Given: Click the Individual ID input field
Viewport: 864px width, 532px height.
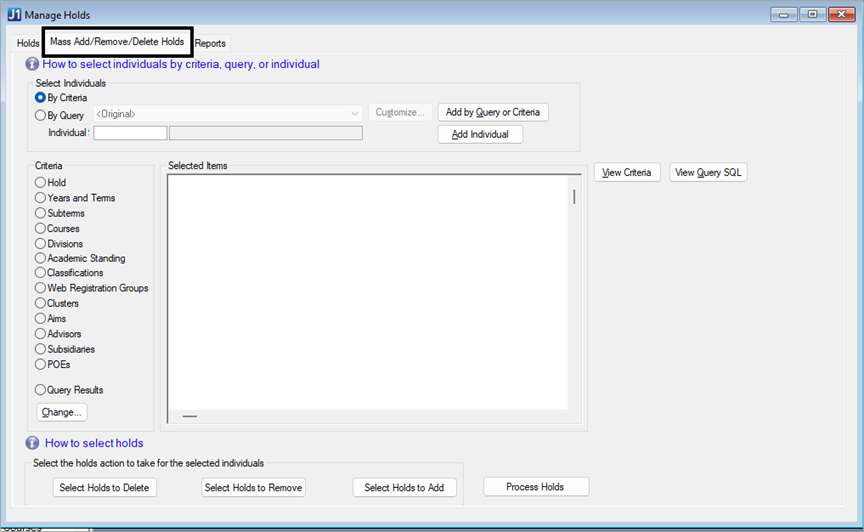Looking at the screenshot, I should [x=130, y=133].
